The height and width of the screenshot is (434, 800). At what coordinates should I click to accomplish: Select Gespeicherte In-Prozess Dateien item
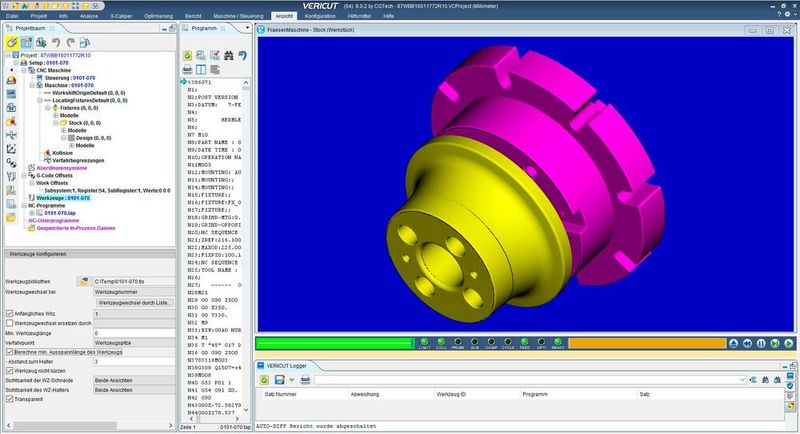click(76, 228)
